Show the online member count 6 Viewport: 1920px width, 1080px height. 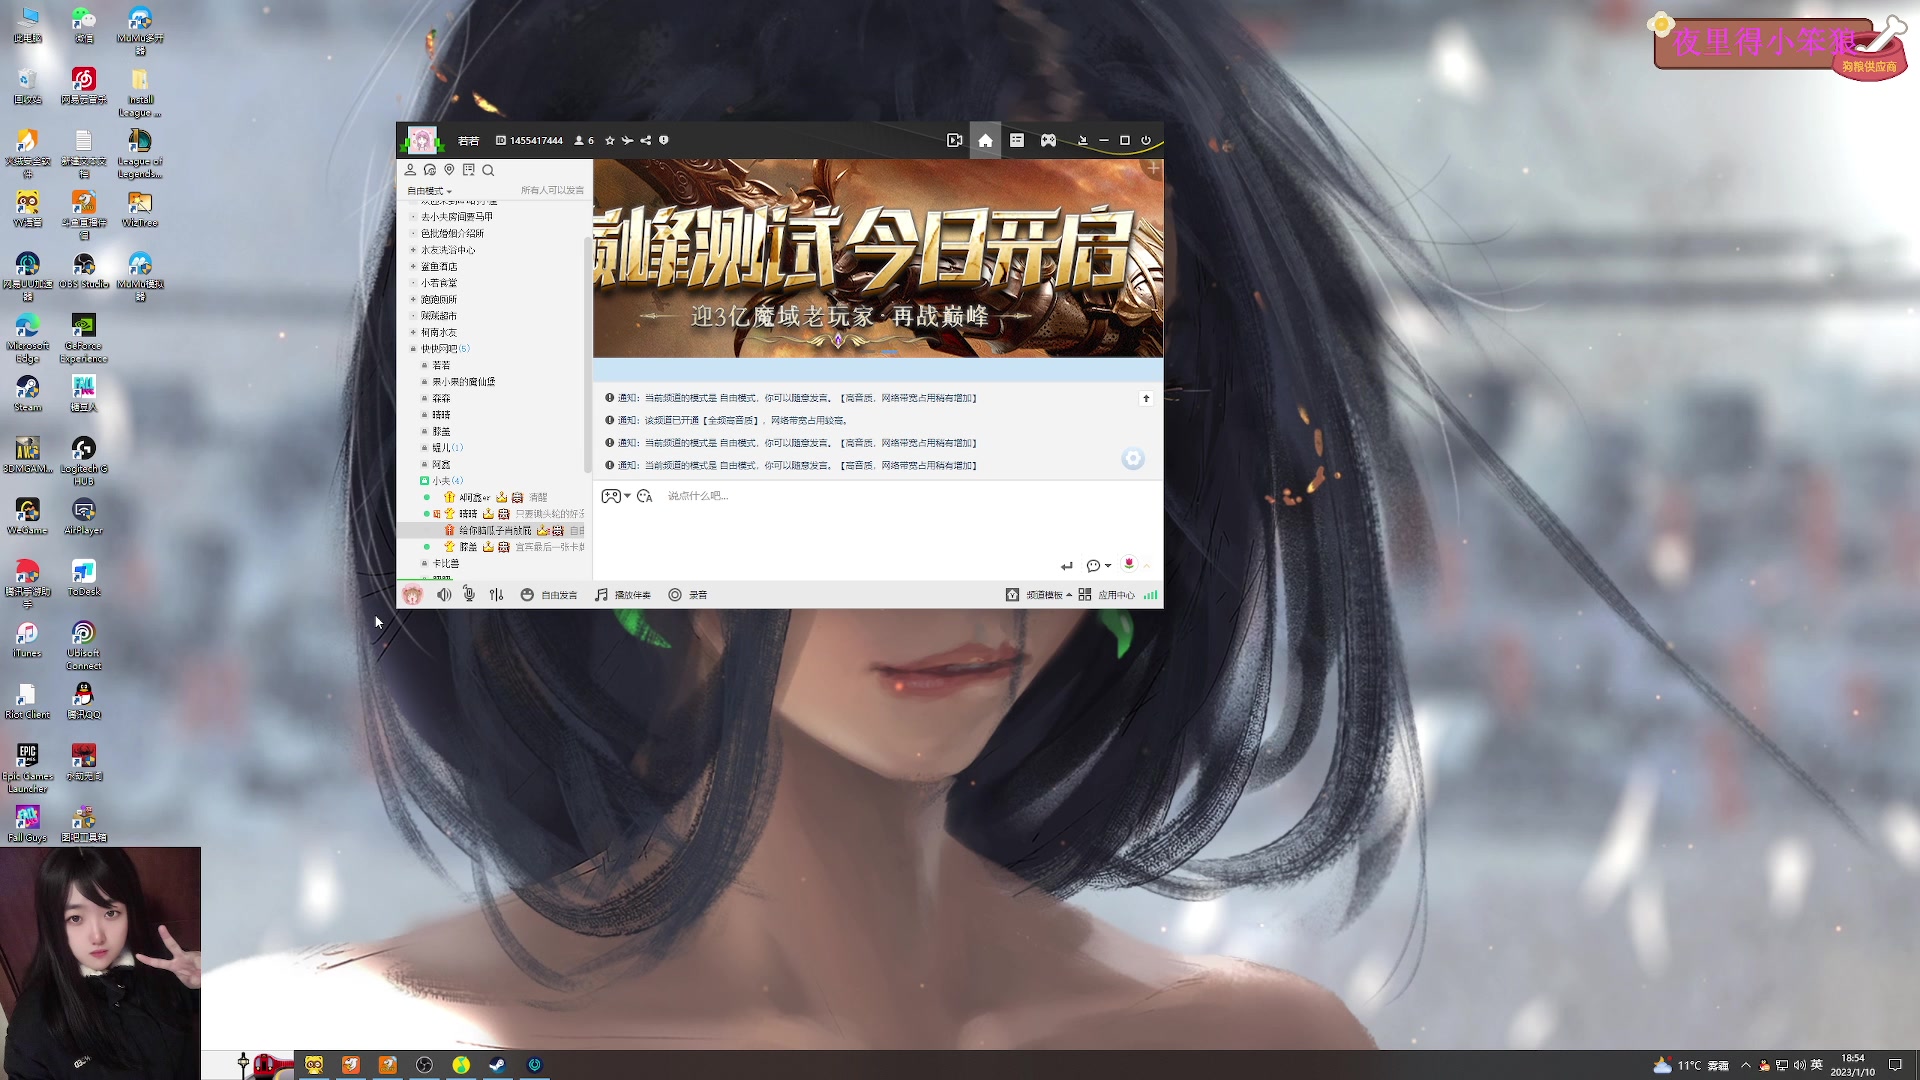584,140
